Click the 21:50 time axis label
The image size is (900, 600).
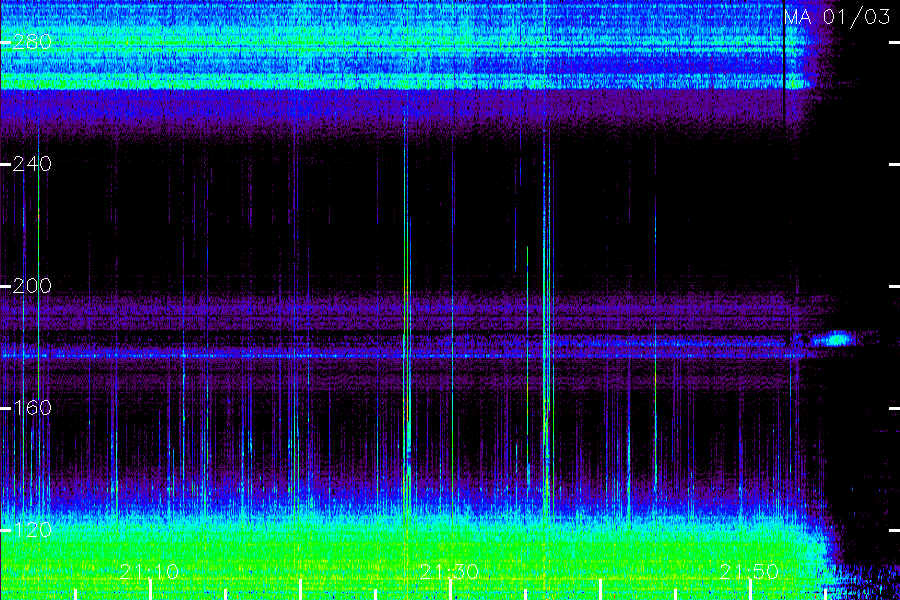coord(749,572)
